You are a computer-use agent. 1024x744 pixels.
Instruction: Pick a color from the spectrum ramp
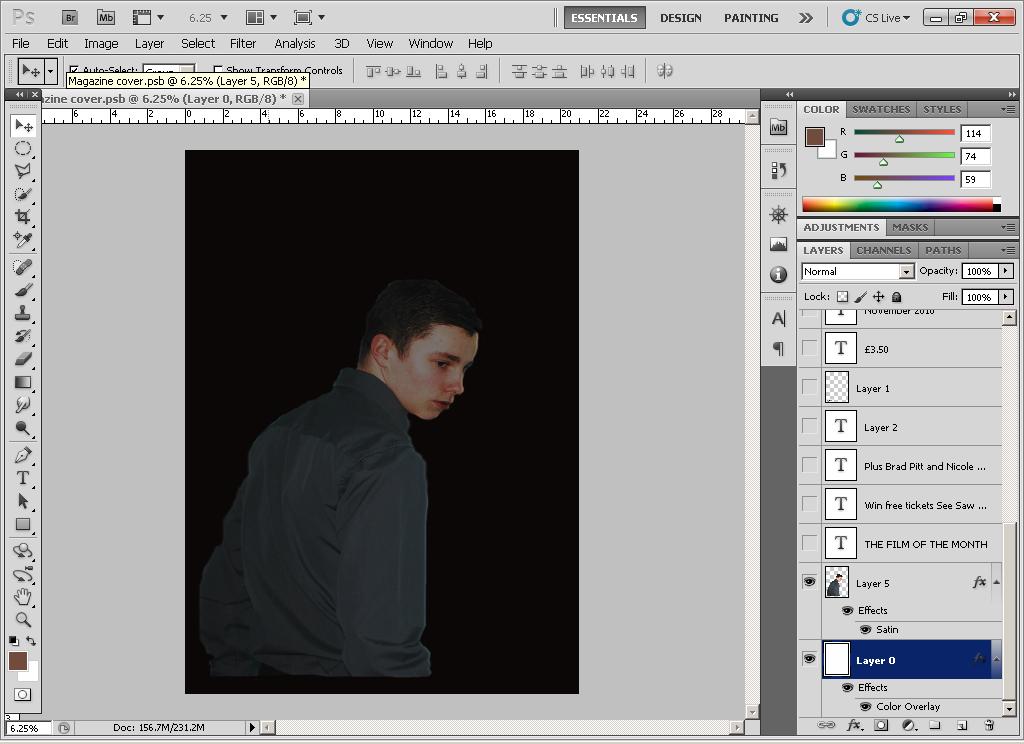point(901,204)
